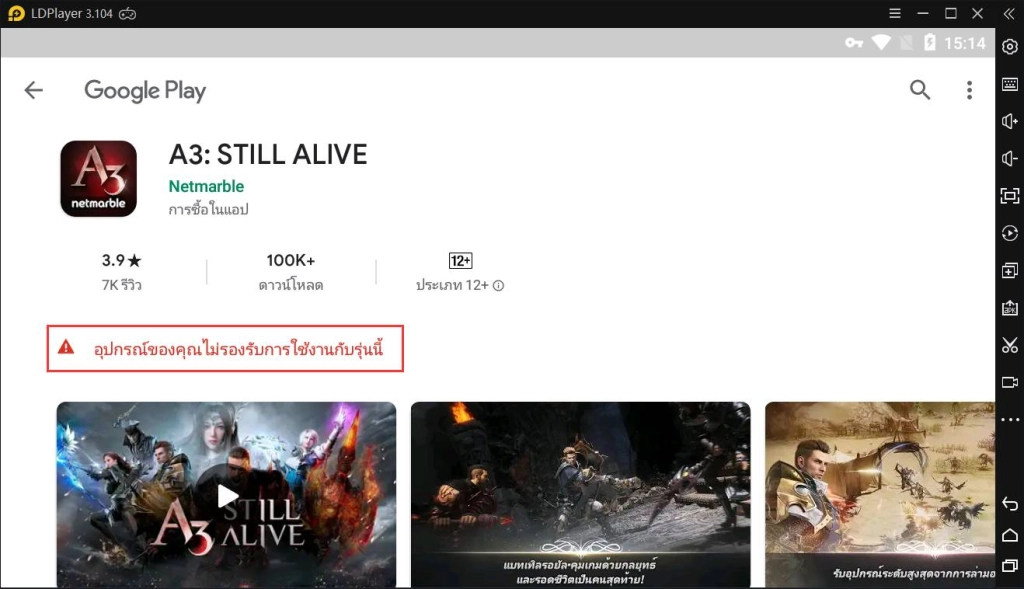Click the 15:14 clock display
The image size is (1024, 589).
(965, 43)
